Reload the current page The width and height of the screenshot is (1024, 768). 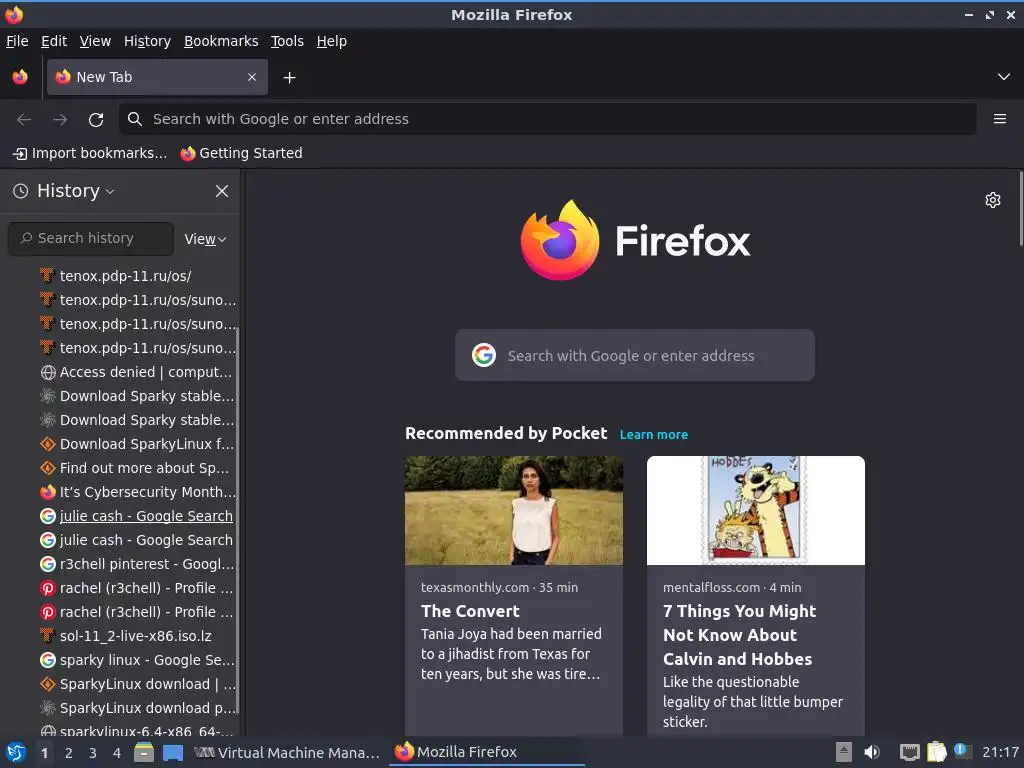click(96, 119)
